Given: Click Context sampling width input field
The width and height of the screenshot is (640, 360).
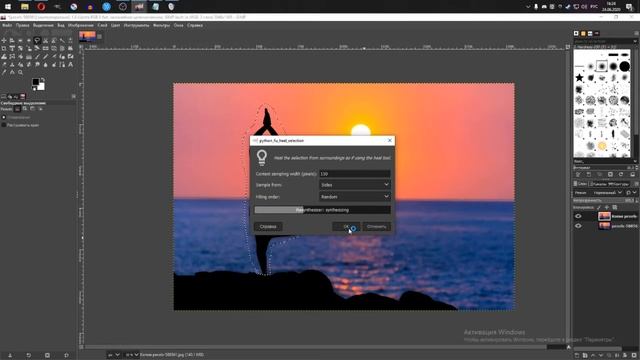Looking at the screenshot, I should (355, 174).
